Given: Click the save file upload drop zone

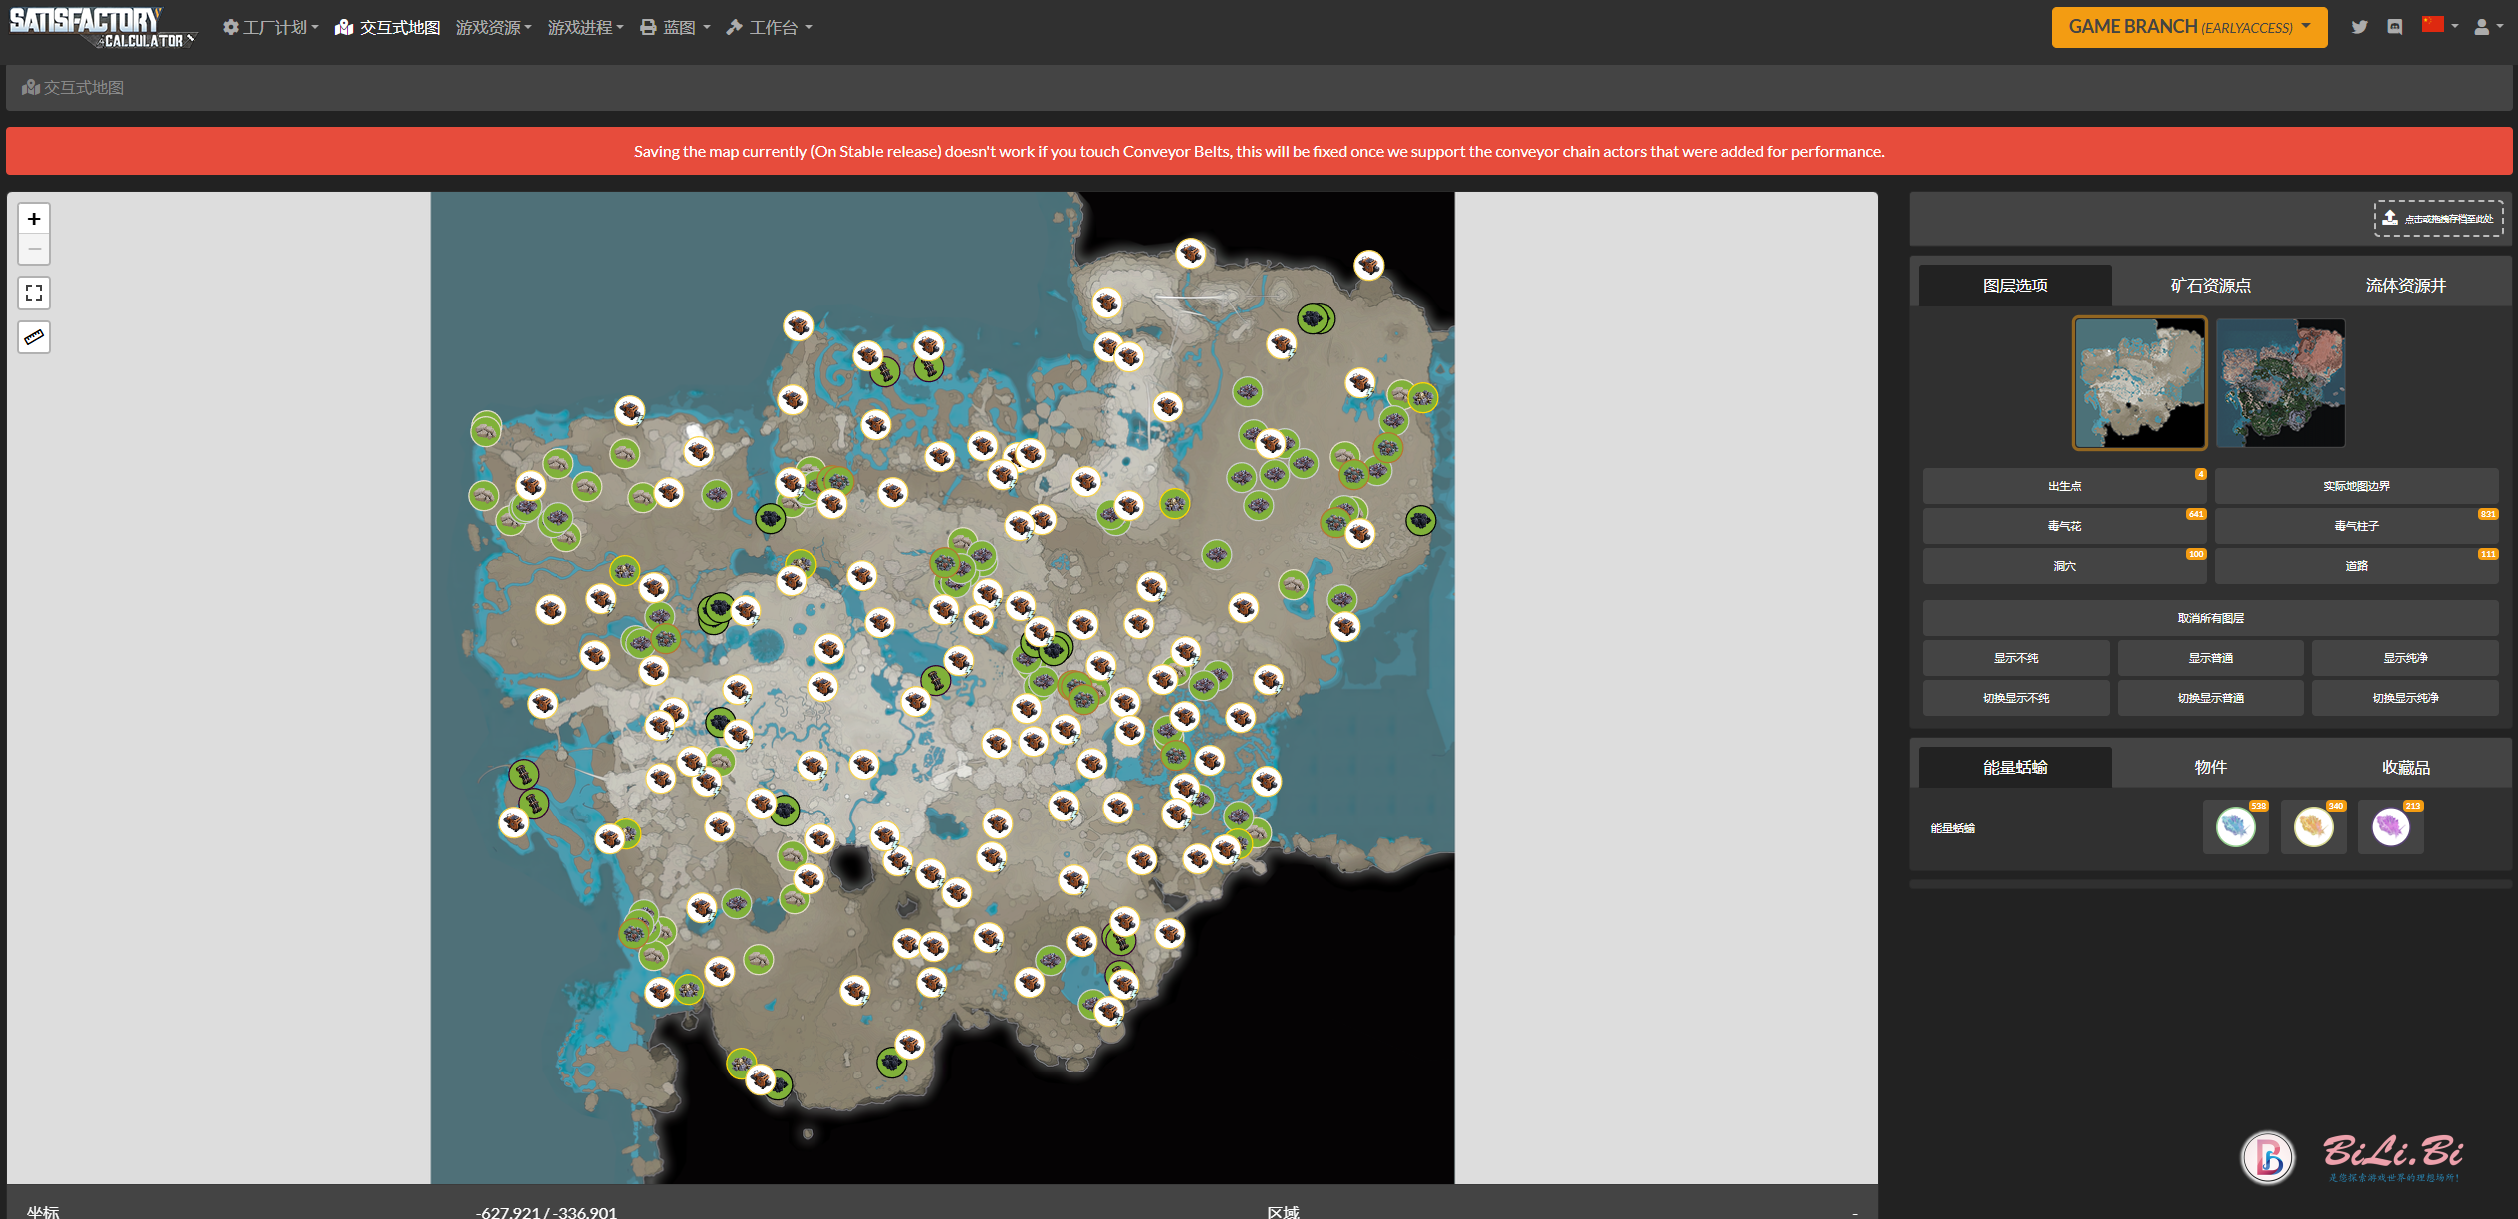Looking at the screenshot, I should click(2438, 218).
